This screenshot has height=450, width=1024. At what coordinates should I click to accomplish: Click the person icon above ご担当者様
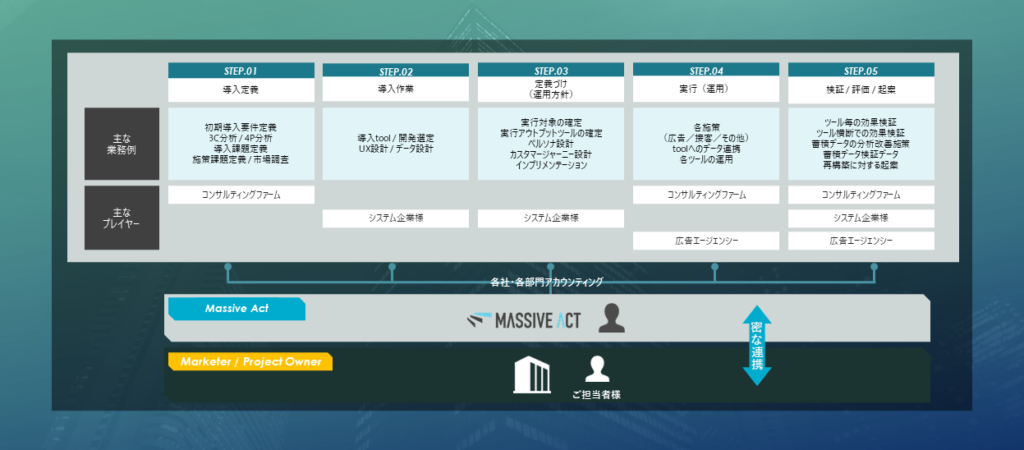point(597,369)
